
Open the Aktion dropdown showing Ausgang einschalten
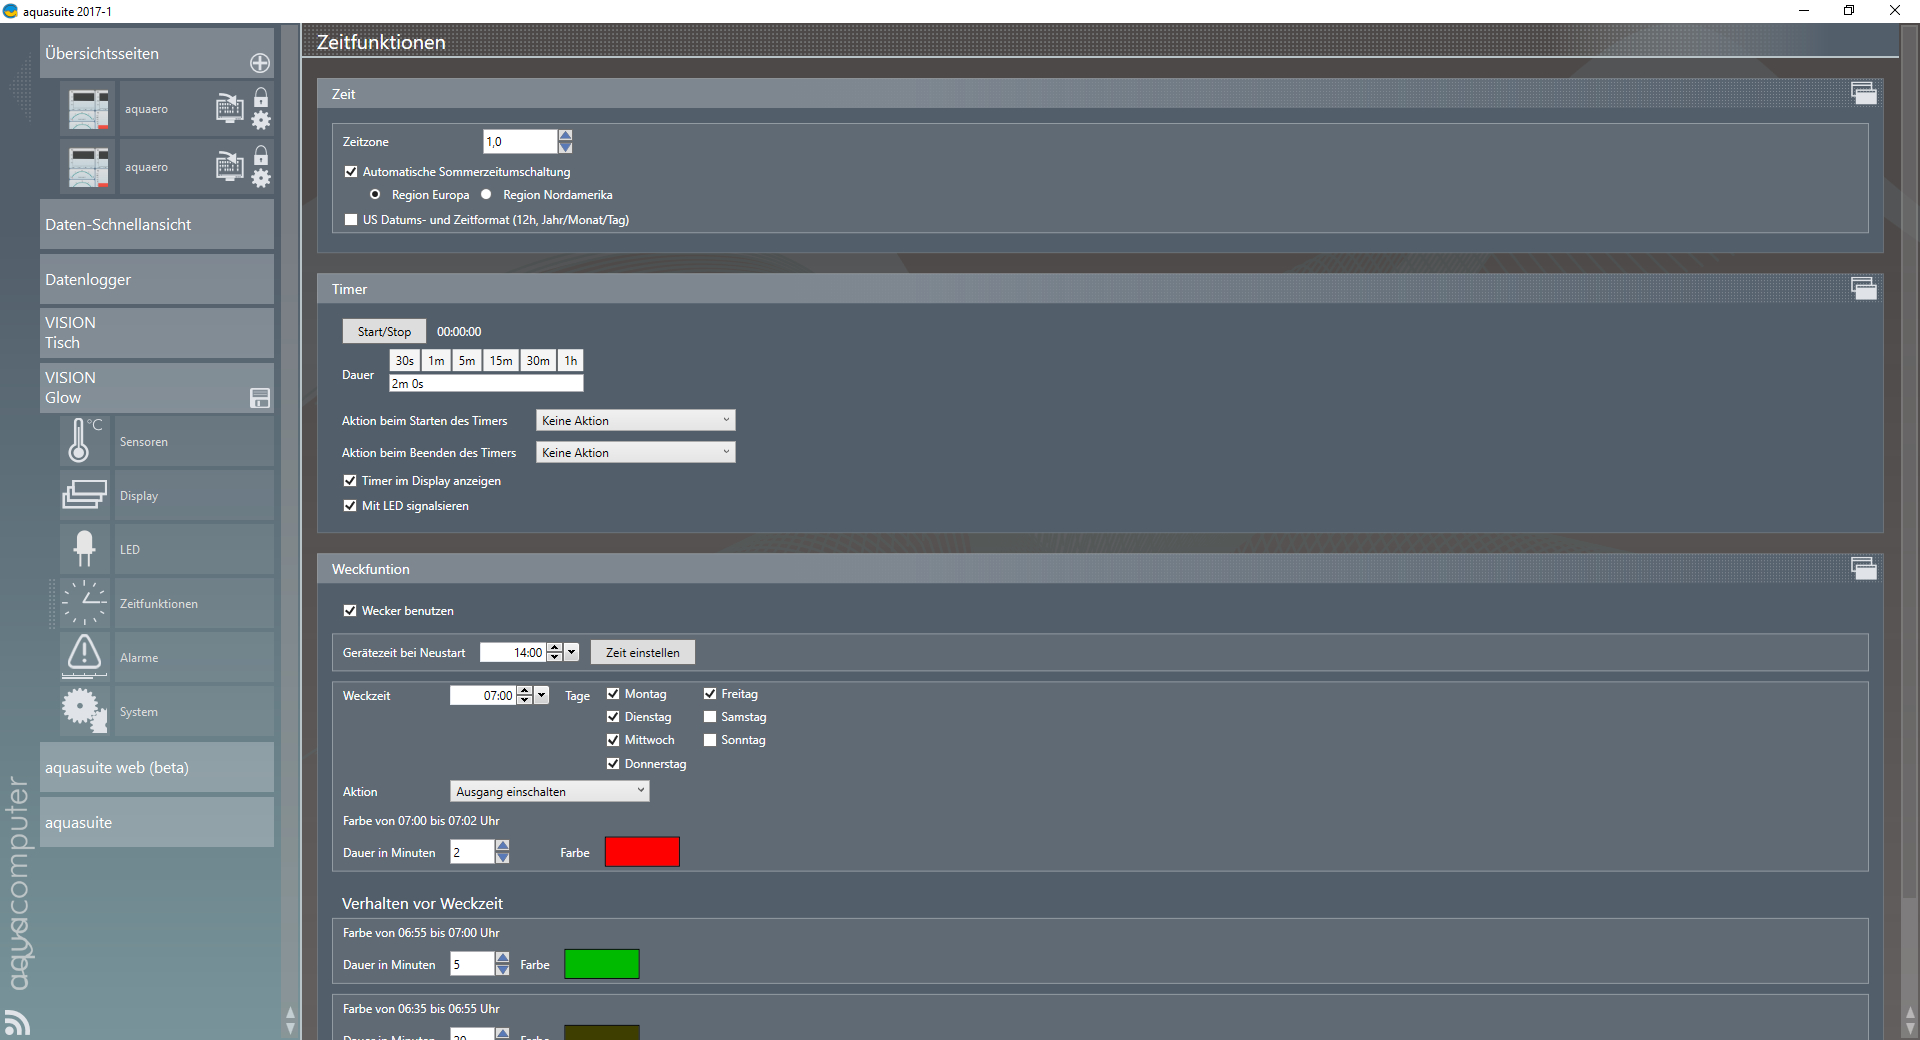coord(550,792)
